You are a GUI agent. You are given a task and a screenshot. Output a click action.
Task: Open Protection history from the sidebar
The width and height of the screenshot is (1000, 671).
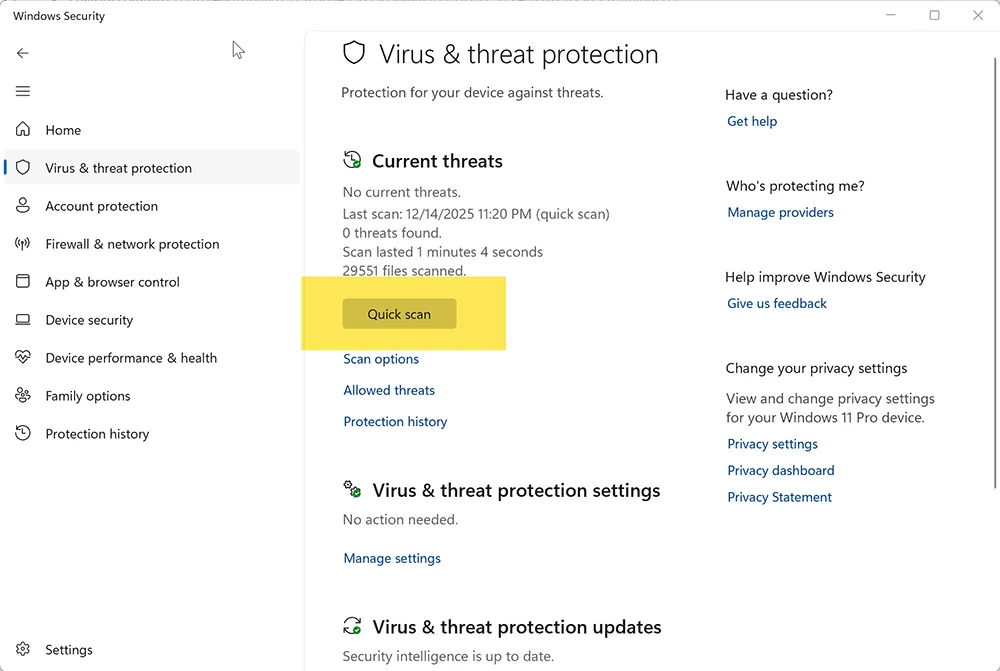point(96,434)
